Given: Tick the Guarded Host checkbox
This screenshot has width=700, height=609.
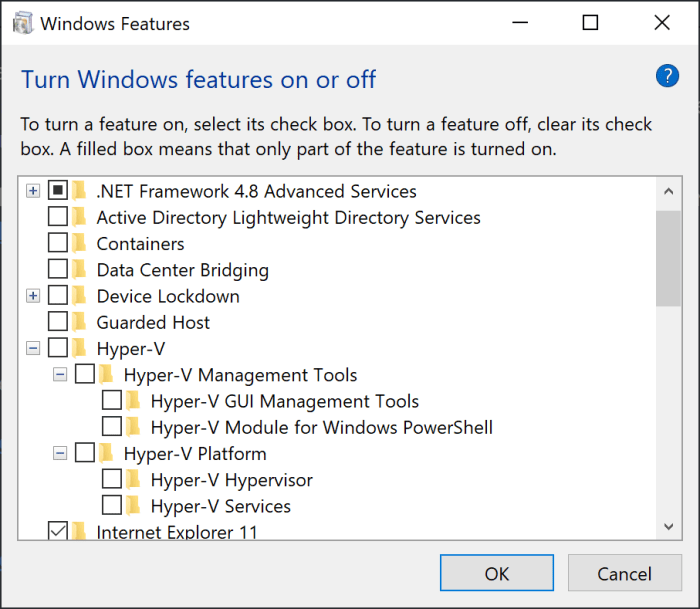Looking at the screenshot, I should coord(58,321).
